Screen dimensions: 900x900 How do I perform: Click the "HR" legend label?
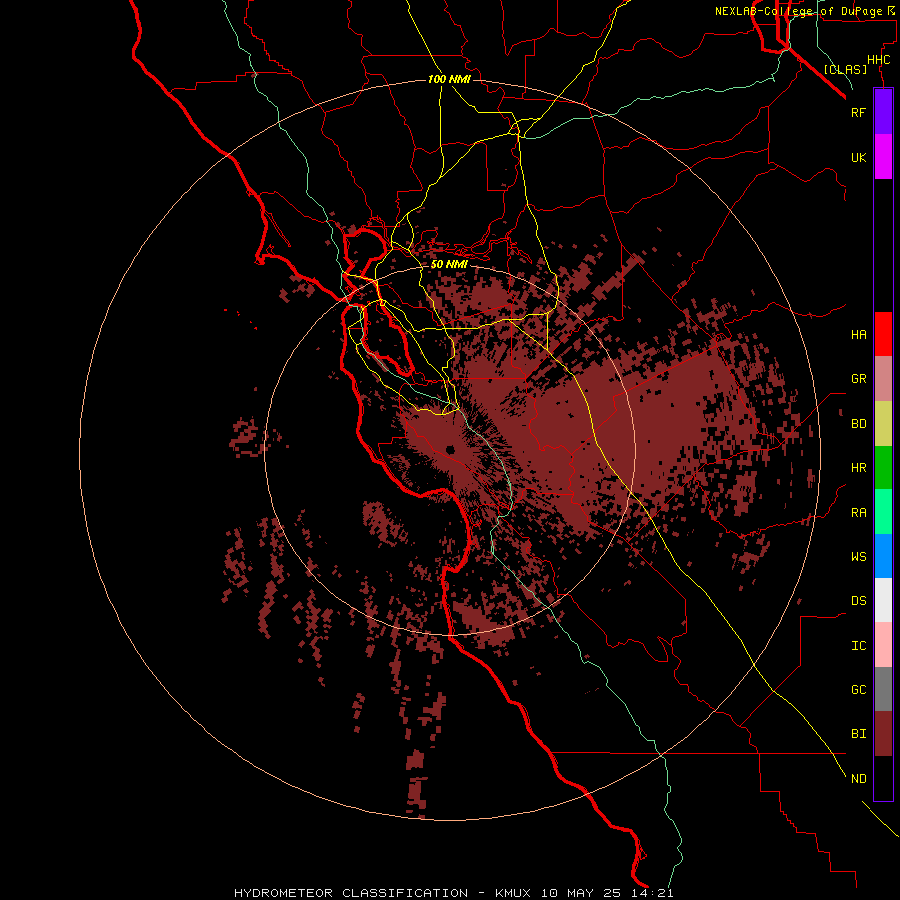(858, 468)
